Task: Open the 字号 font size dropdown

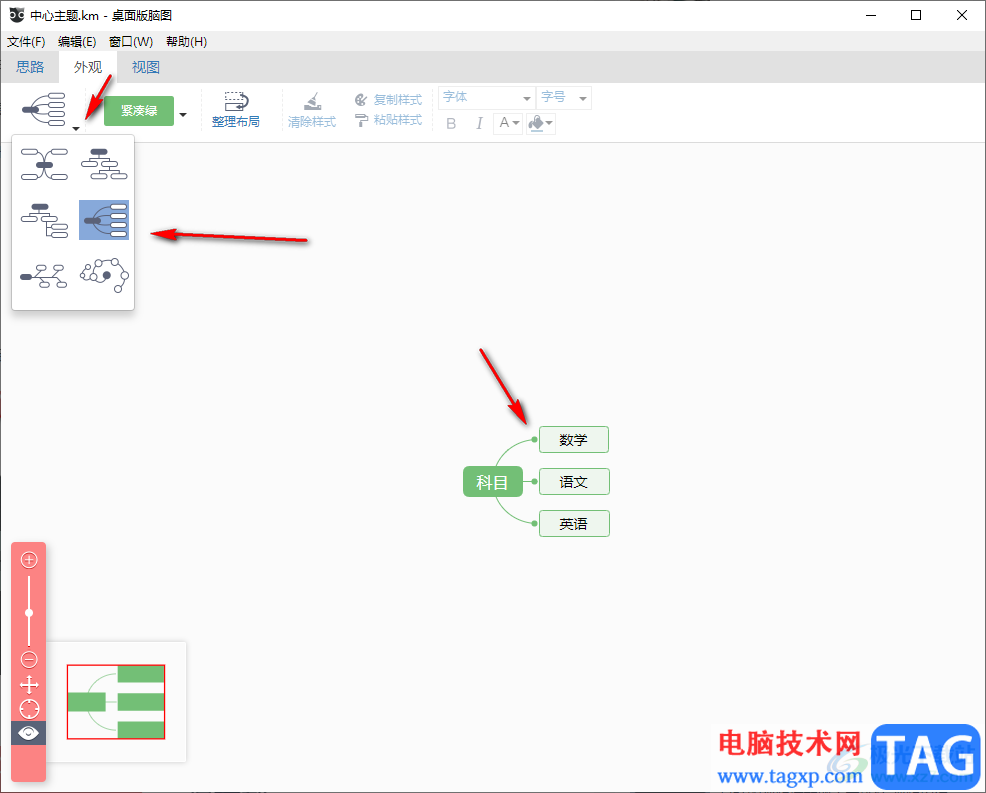Action: [564, 97]
